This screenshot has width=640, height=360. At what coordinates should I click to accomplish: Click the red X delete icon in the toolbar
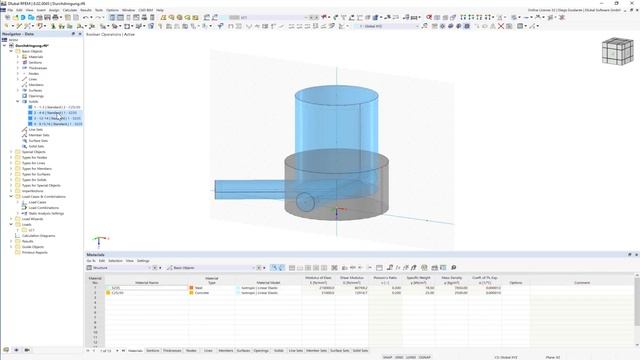click(501, 26)
